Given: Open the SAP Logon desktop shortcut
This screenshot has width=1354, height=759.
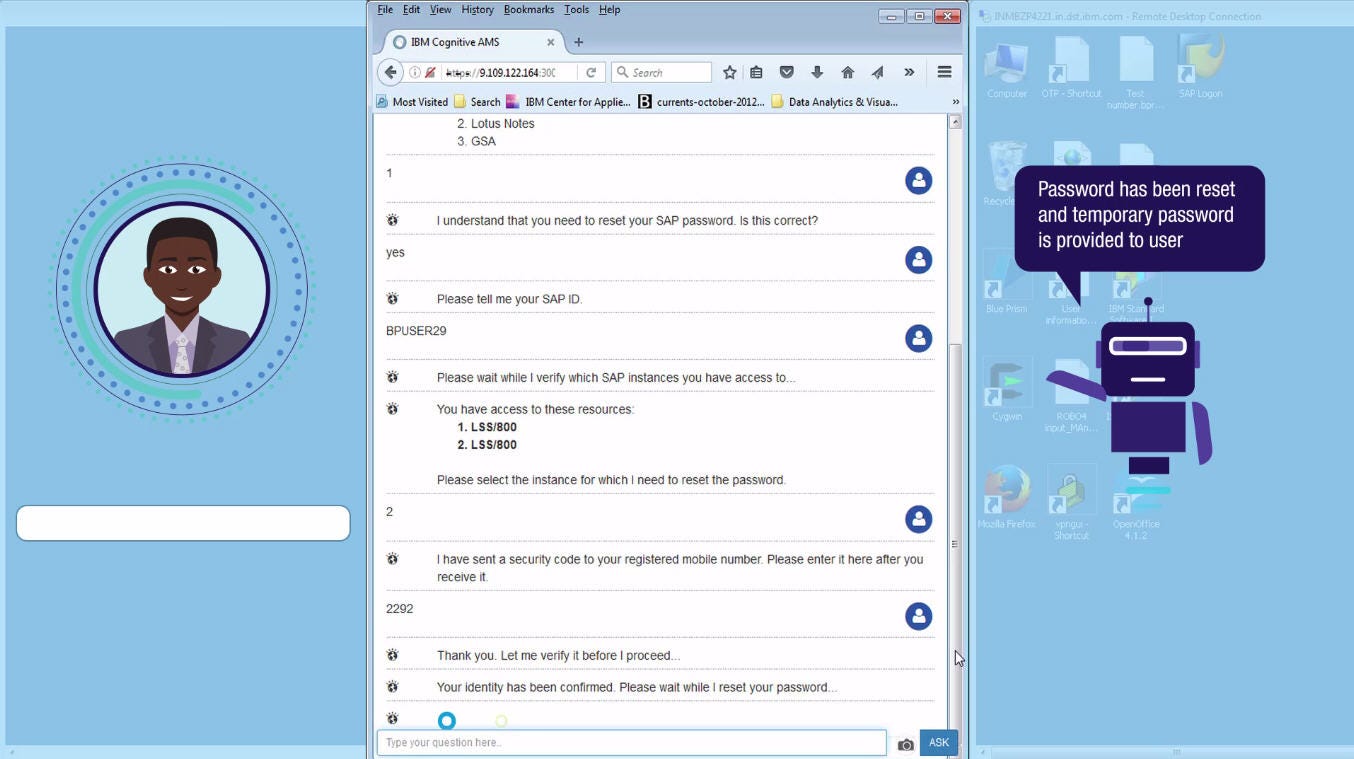Looking at the screenshot, I should point(1199,60).
